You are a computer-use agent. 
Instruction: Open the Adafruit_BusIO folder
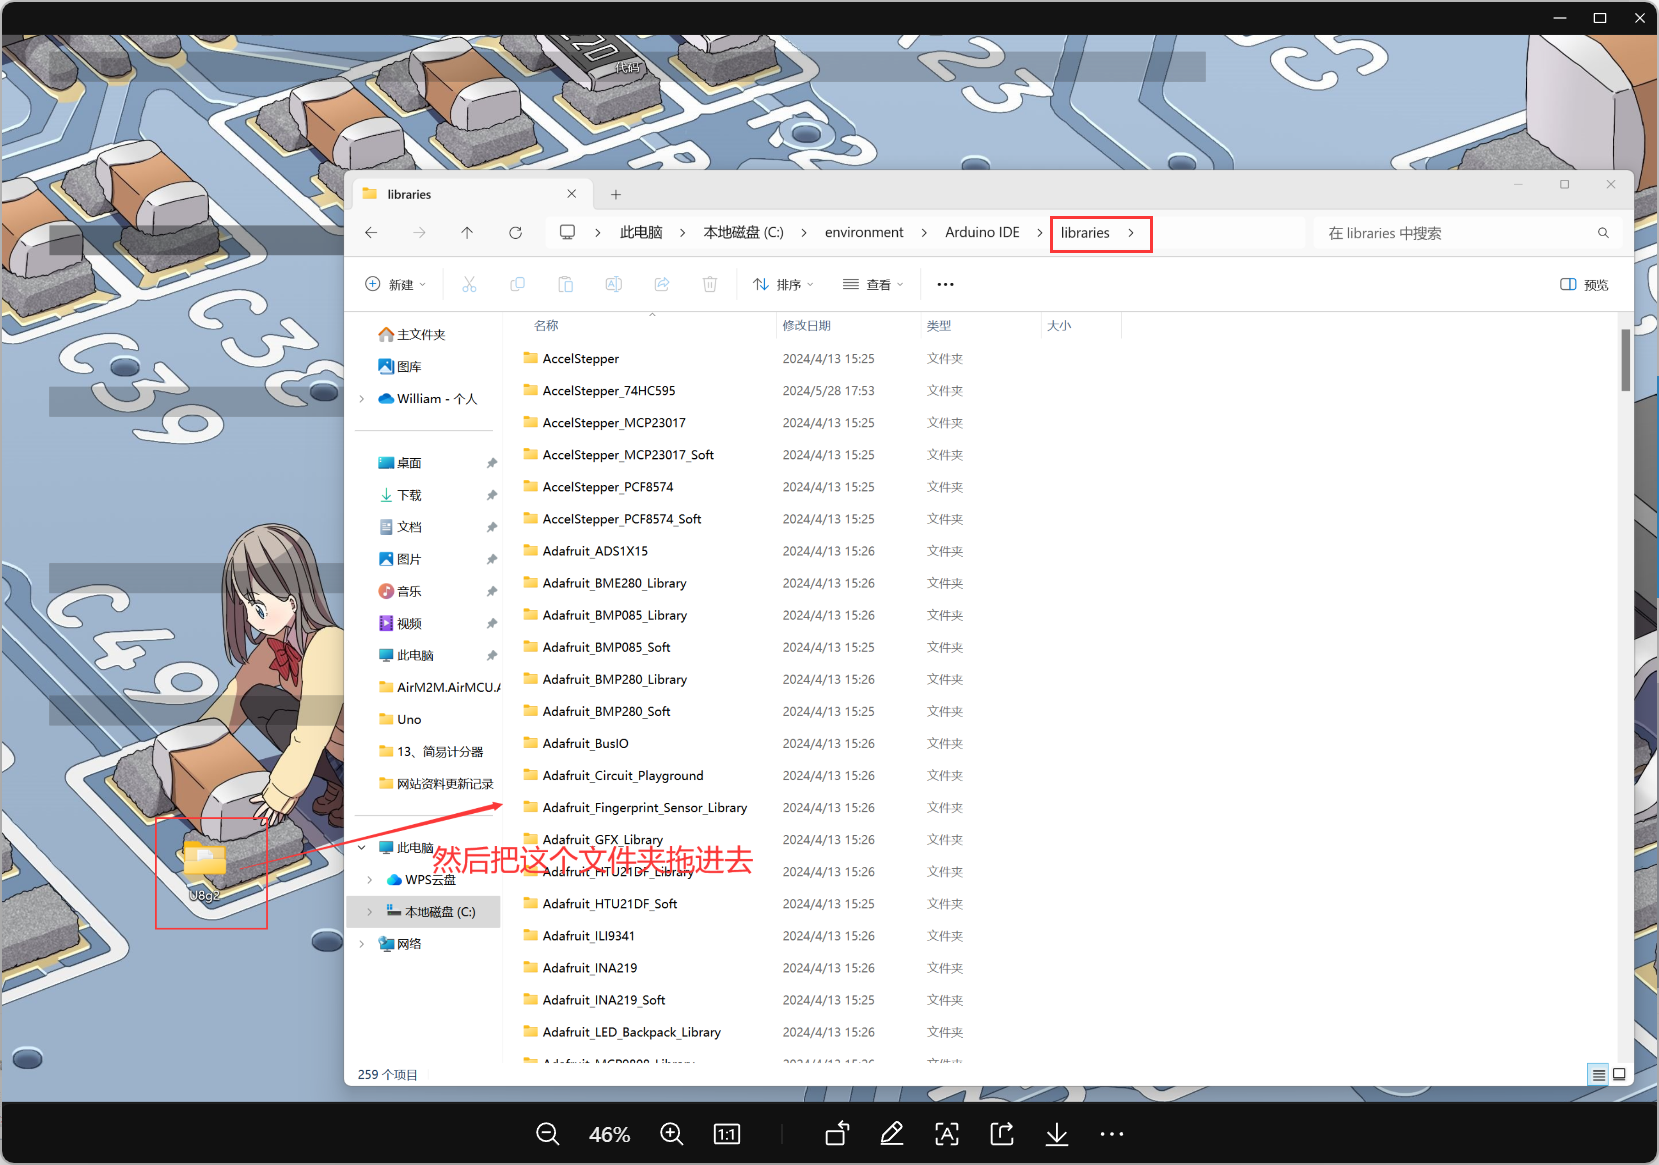pos(585,744)
